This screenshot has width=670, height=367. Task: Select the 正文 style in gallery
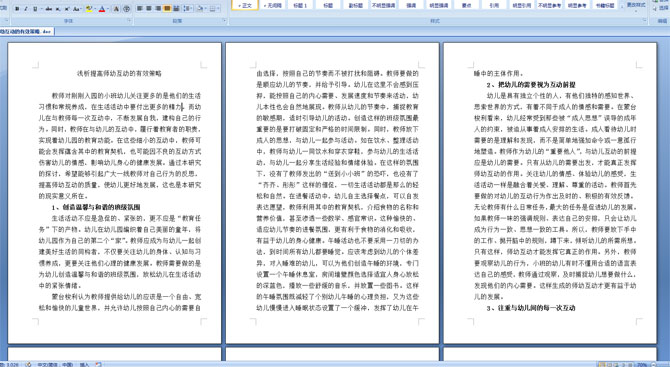click(245, 5)
